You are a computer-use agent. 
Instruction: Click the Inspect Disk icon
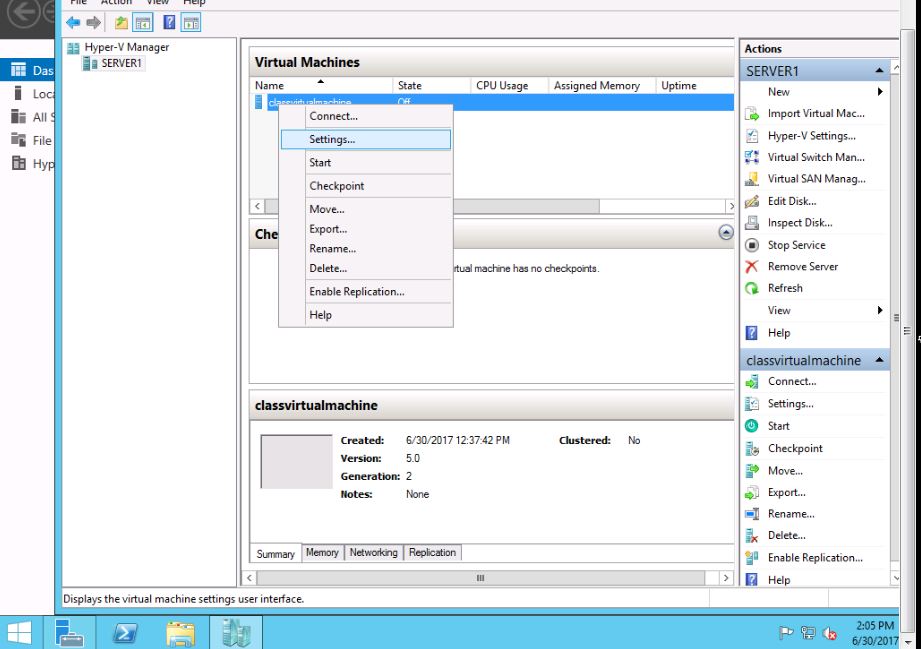tap(752, 223)
